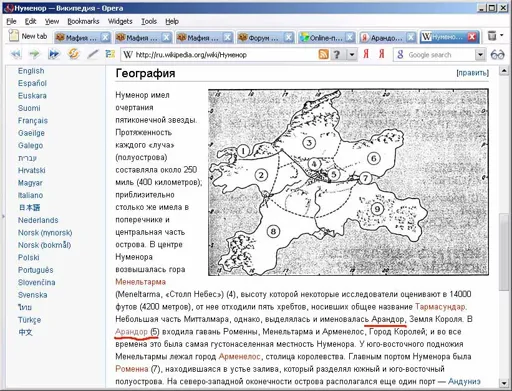The height and width of the screenshot is (391, 512).
Task: Open the View menu
Action: click(52, 21)
